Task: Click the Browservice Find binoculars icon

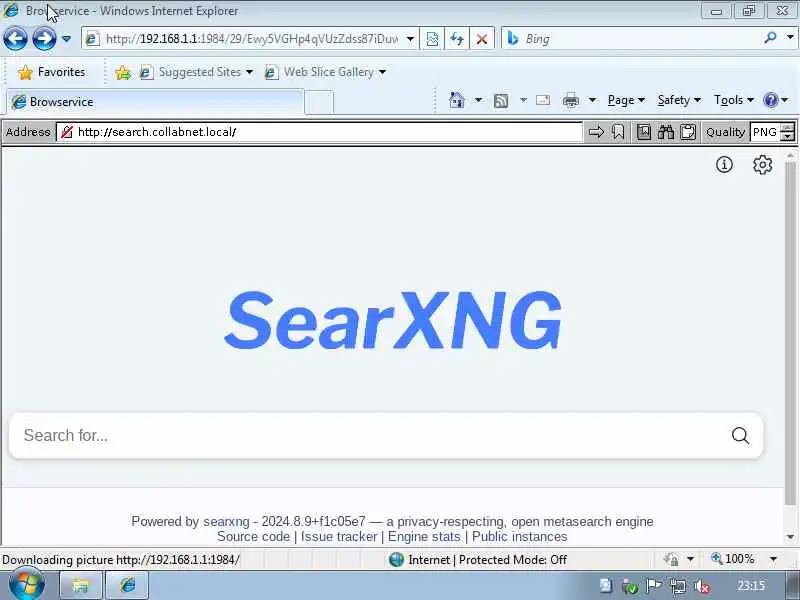Action: point(666,132)
